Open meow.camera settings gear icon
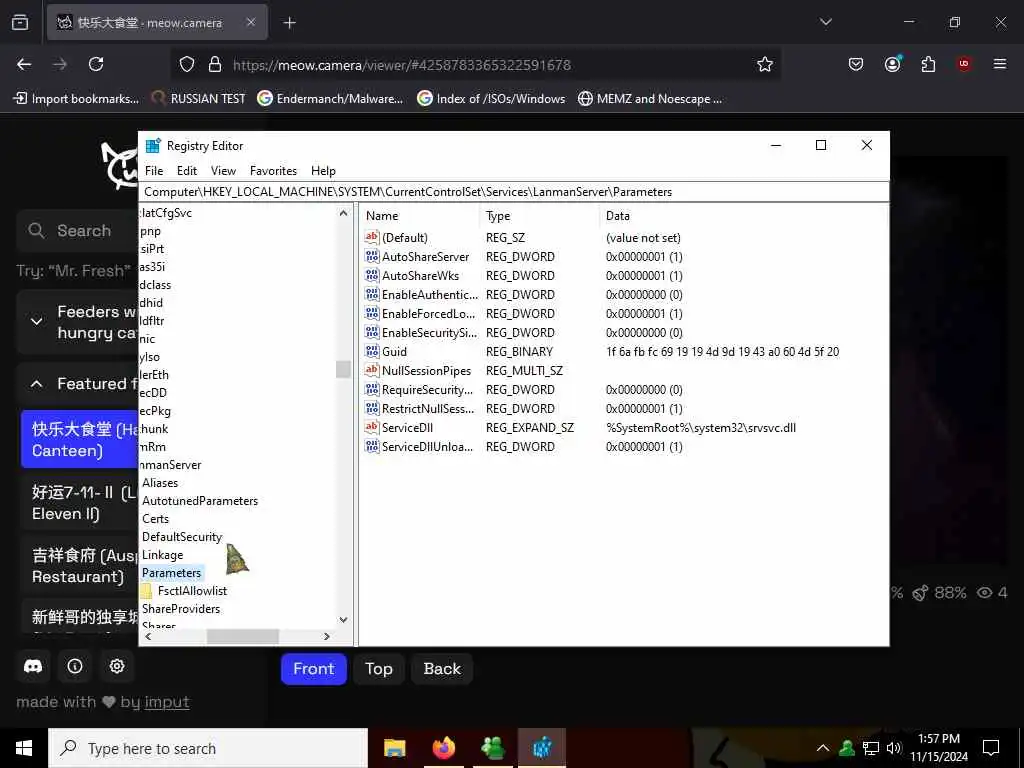The height and width of the screenshot is (768, 1024). tap(117, 666)
